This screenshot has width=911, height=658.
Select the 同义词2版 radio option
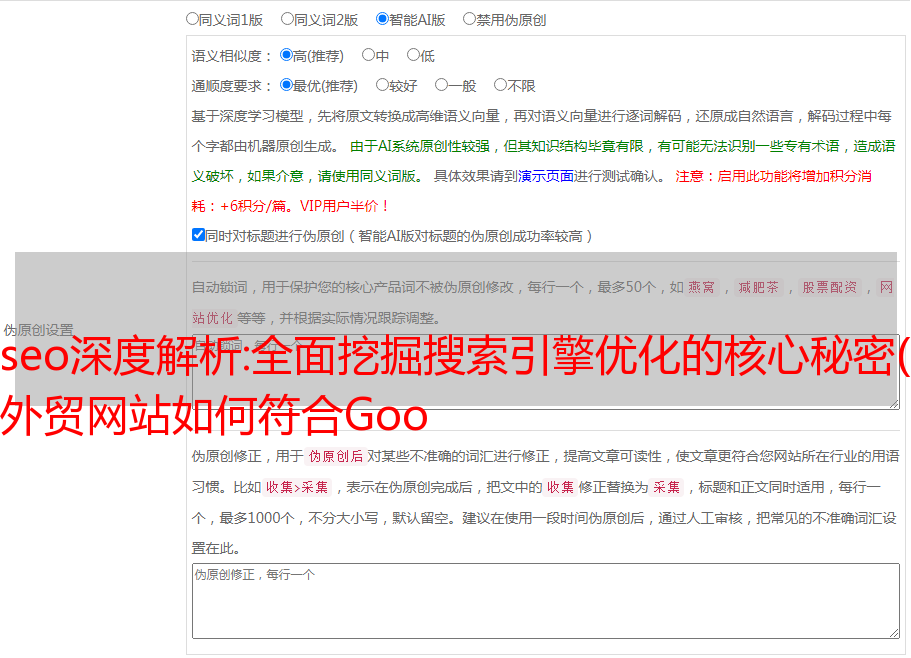pyautogui.click(x=287, y=19)
